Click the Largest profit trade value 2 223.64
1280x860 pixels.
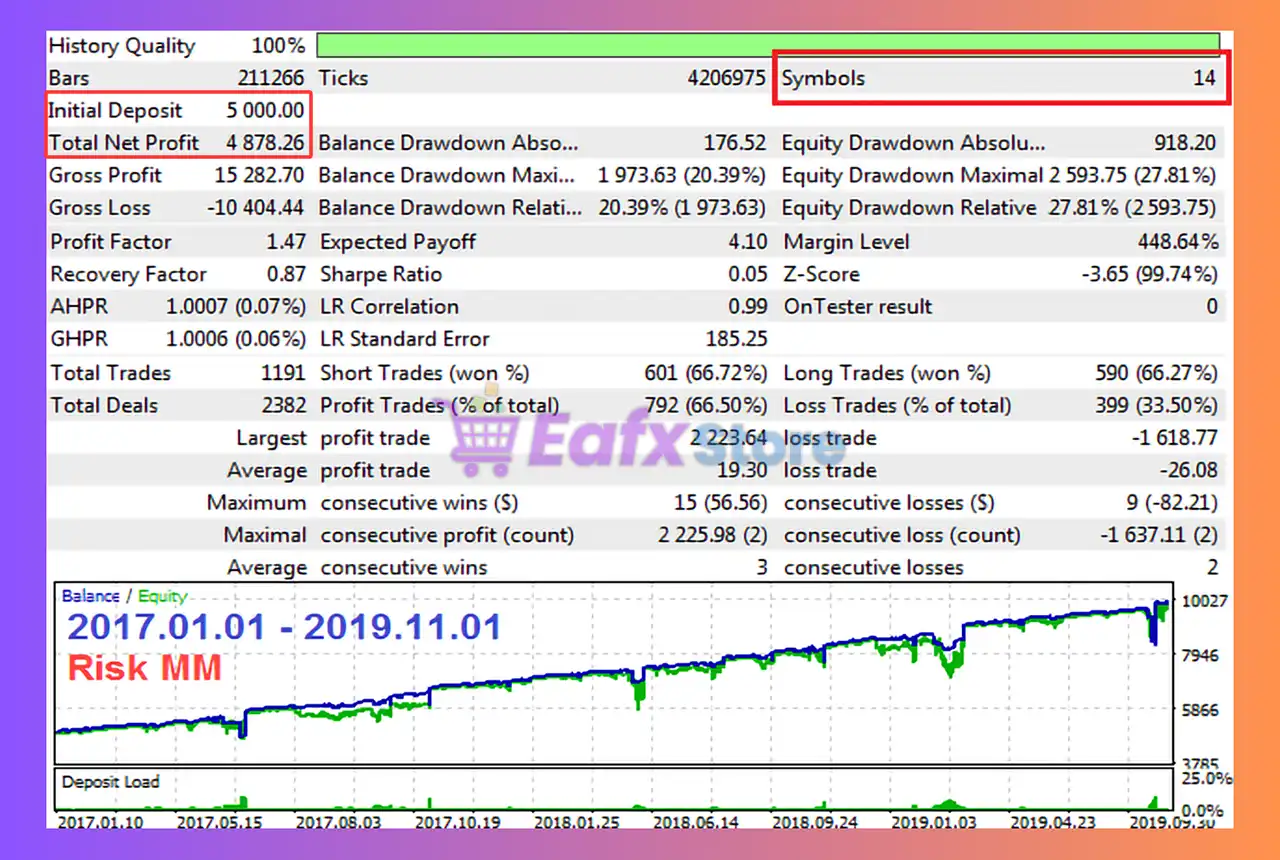pos(727,438)
